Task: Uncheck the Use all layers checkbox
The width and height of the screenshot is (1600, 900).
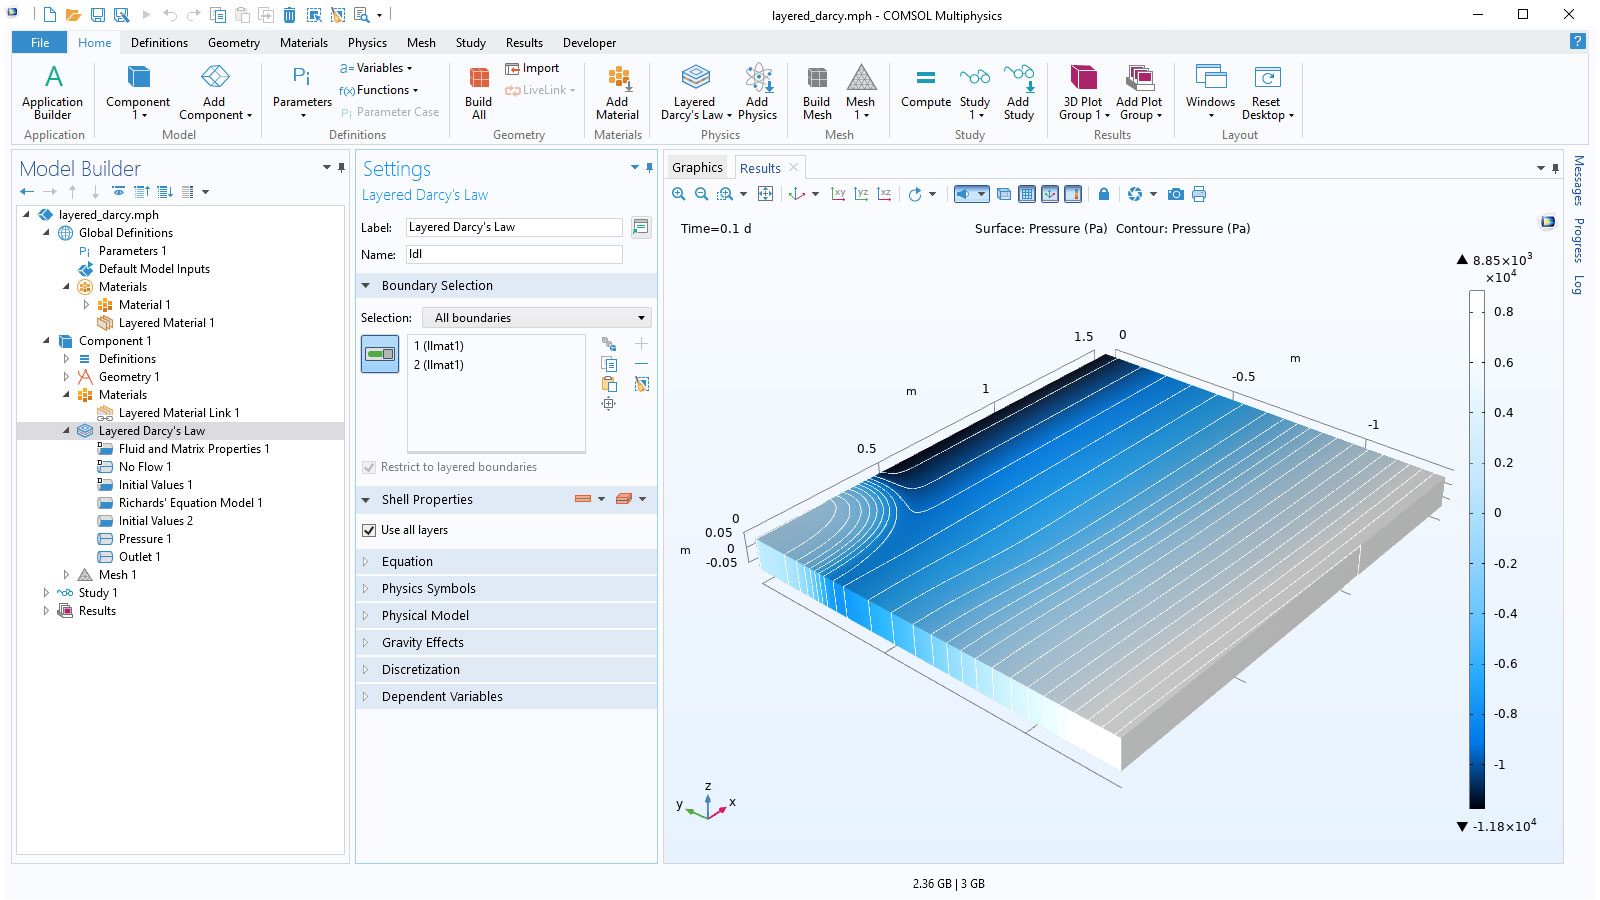Action: [x=369, y=530]
